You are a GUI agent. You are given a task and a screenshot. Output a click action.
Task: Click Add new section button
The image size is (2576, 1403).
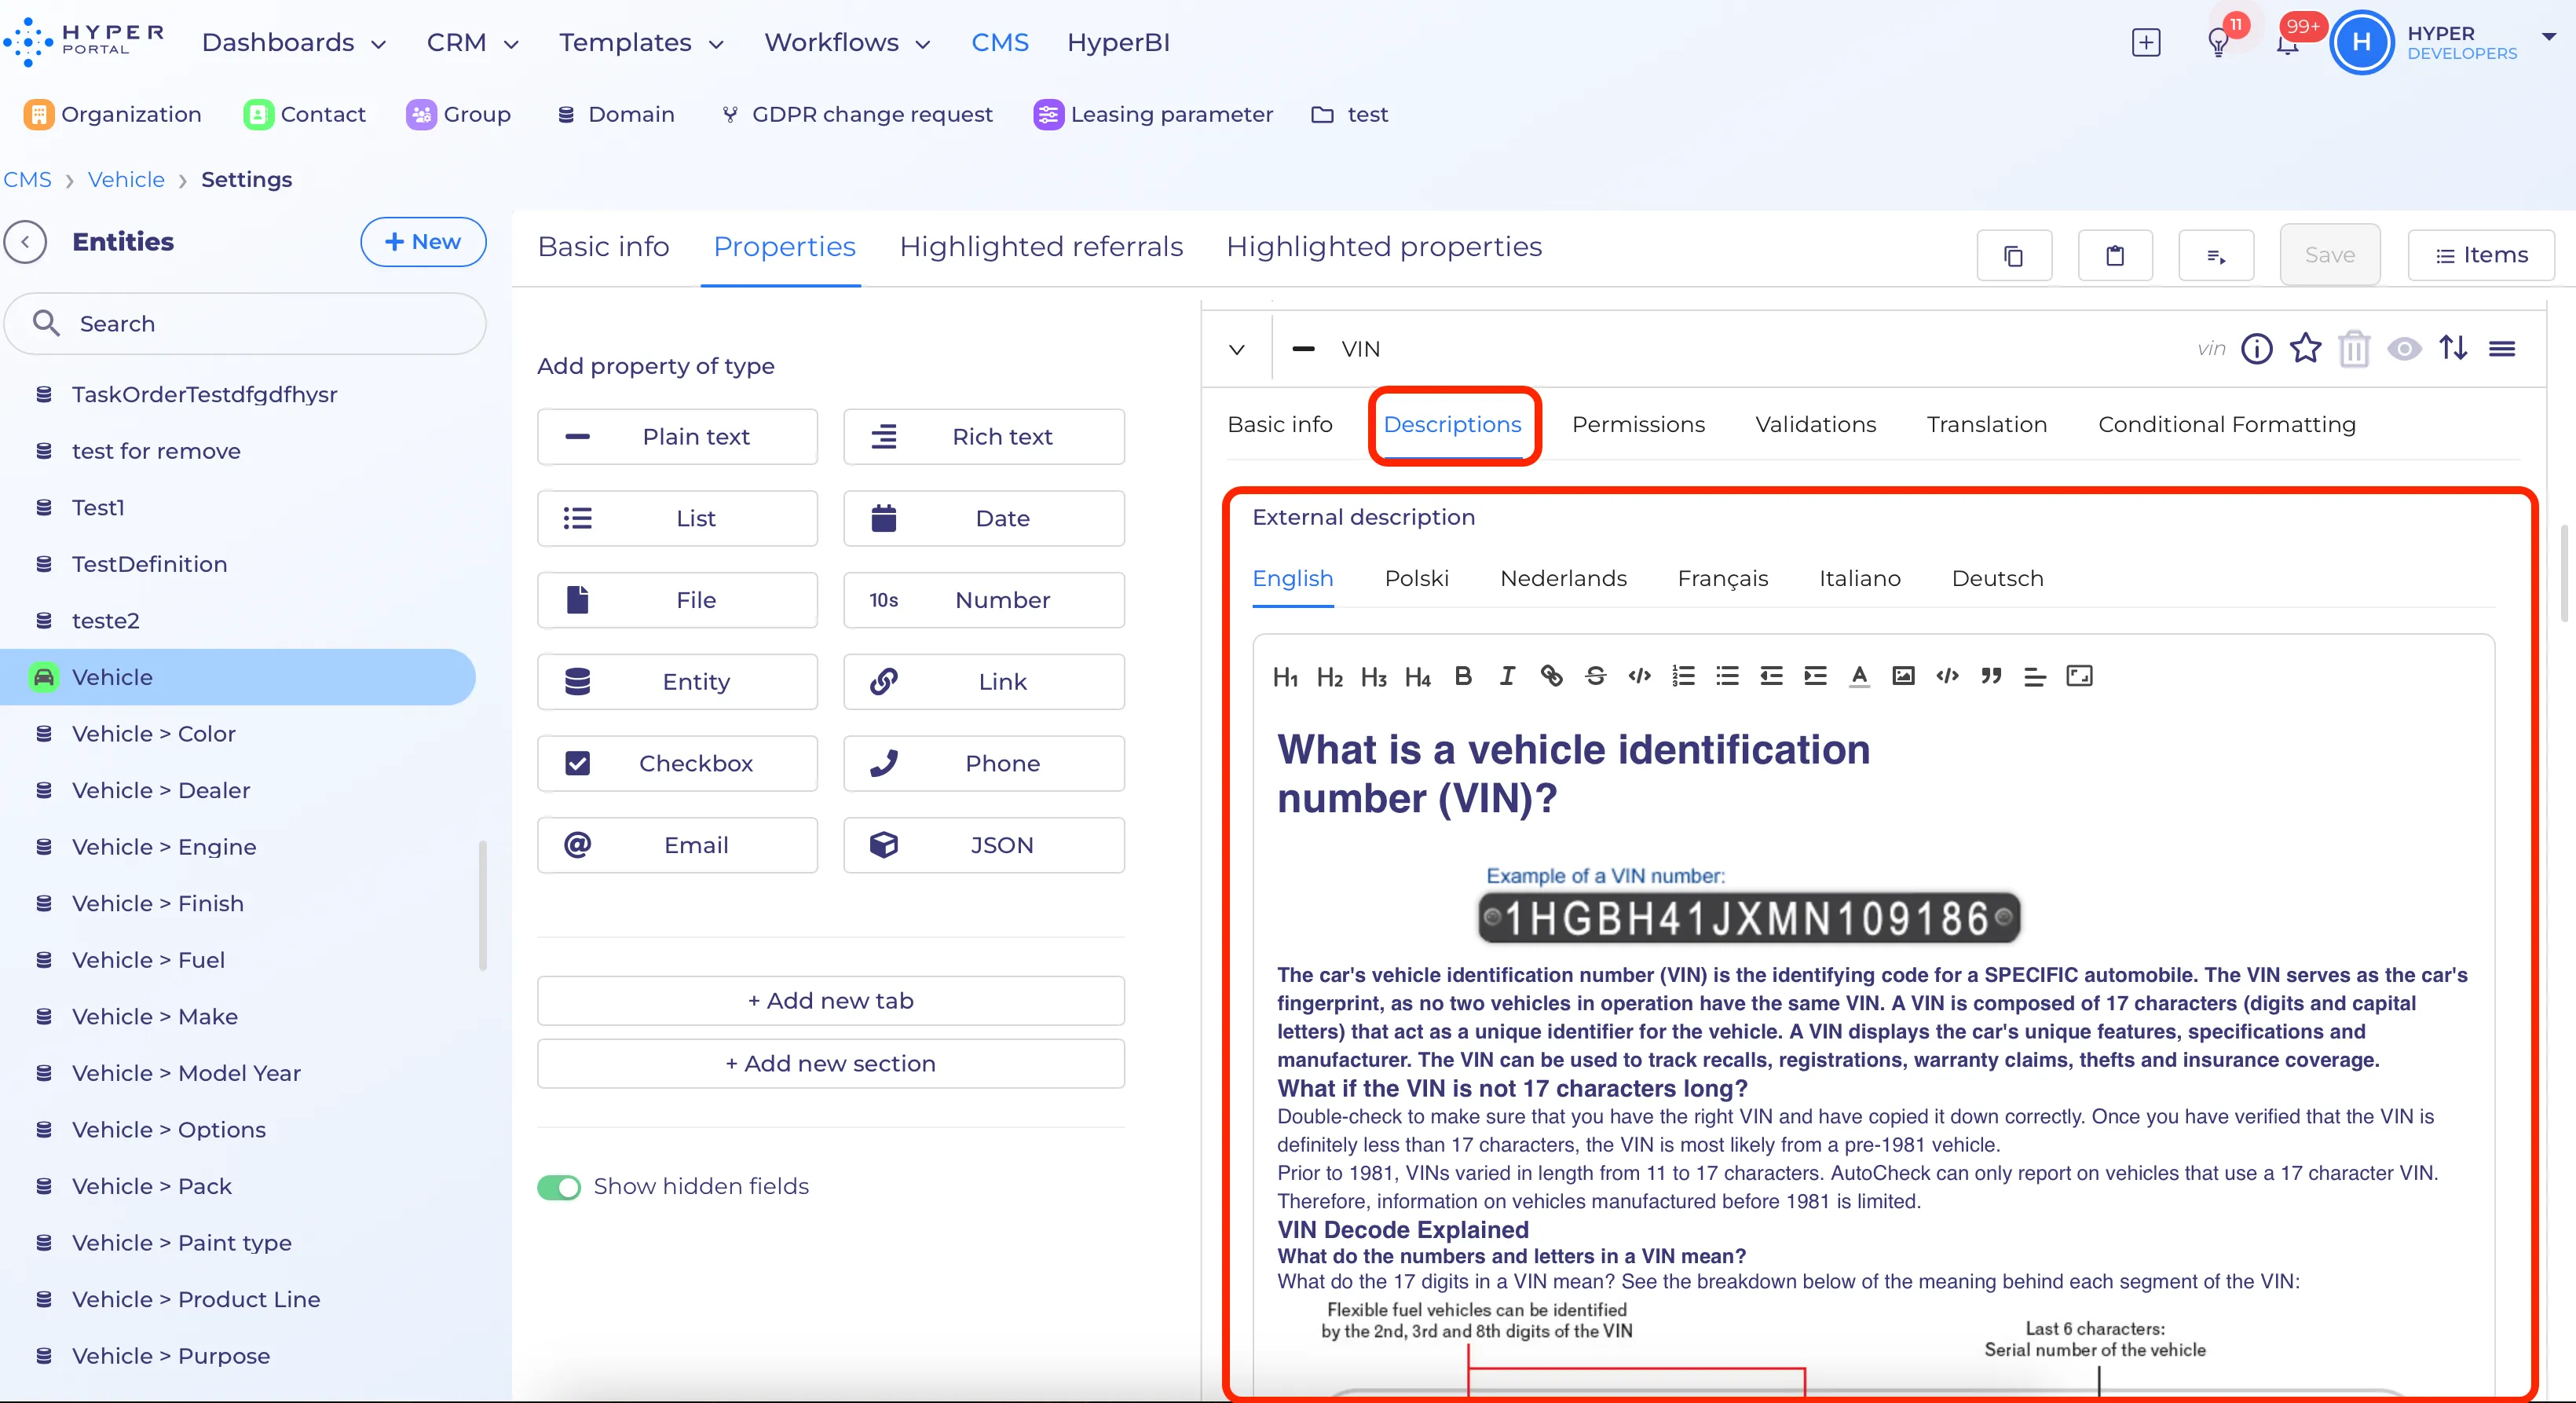(830, 1064)
